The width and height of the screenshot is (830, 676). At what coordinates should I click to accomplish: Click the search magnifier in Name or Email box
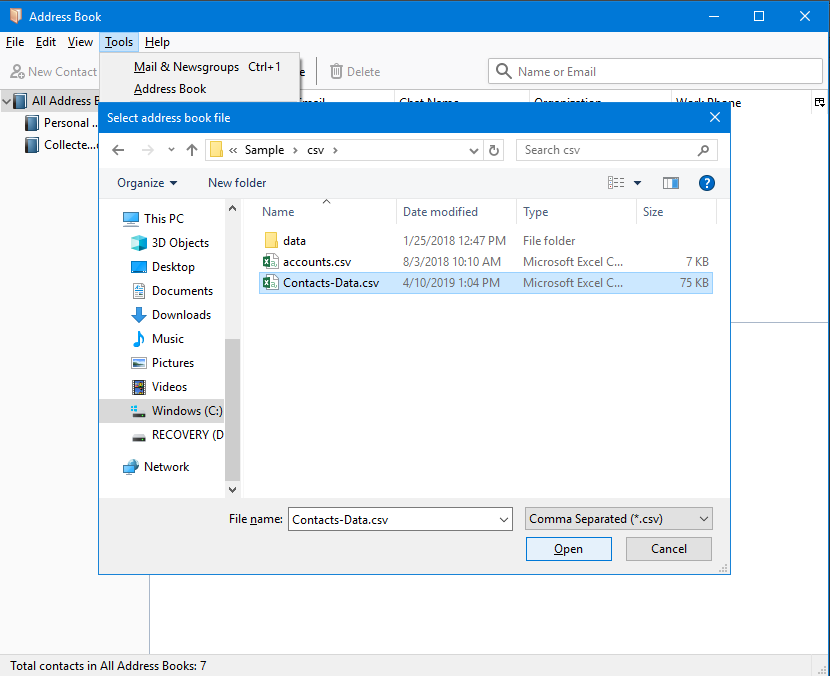tap(503, 71)
